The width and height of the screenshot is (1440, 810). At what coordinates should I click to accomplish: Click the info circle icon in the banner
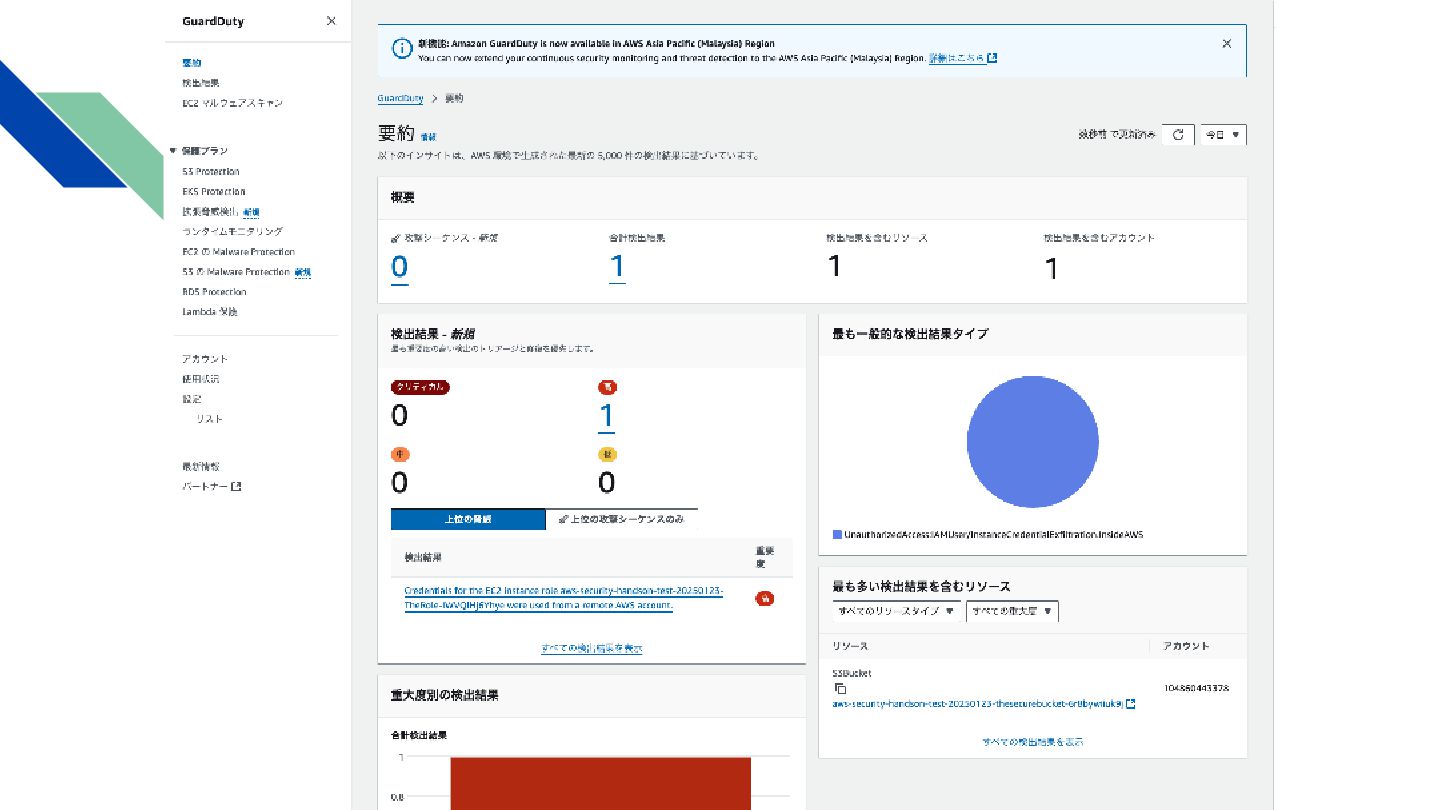[x=402, y=48]
